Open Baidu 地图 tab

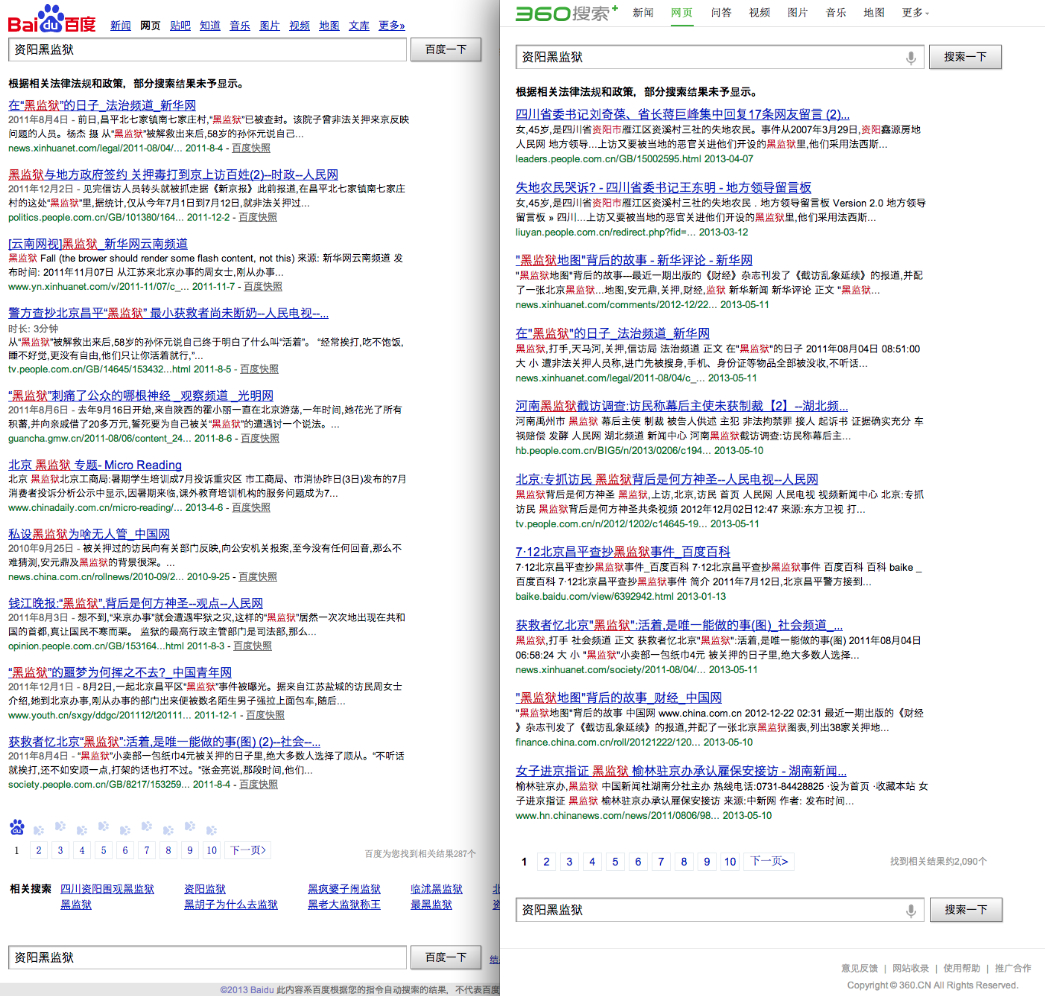coord(329,25)
